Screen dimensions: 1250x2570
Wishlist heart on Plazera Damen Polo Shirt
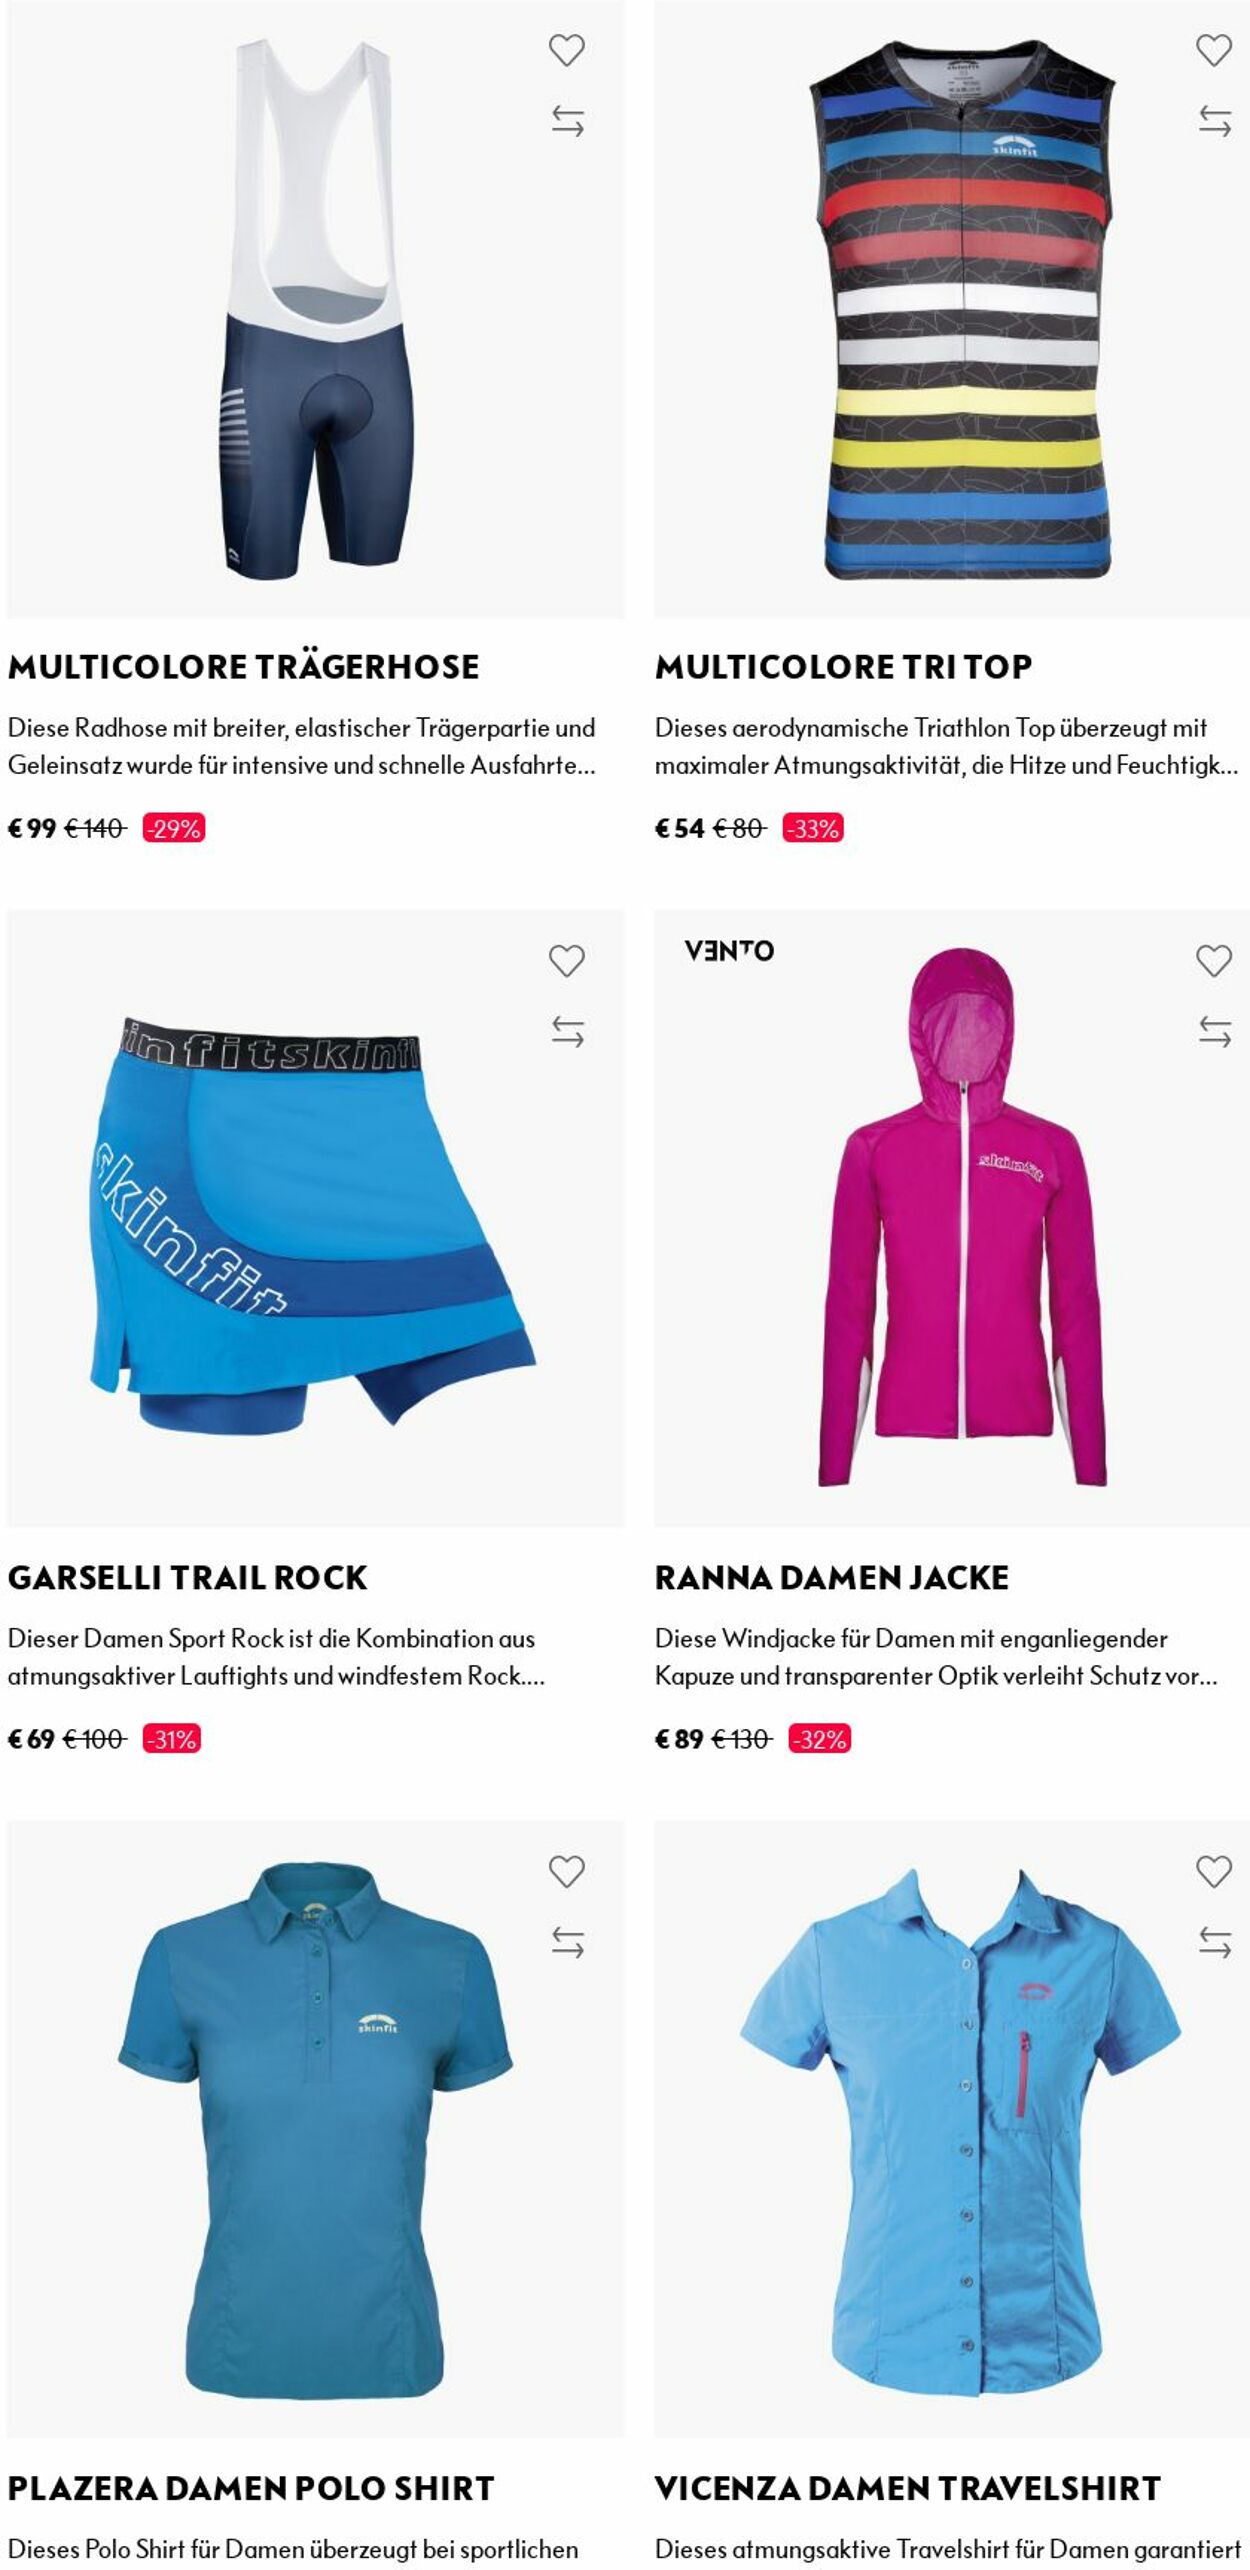click(x=566, y=1871)
